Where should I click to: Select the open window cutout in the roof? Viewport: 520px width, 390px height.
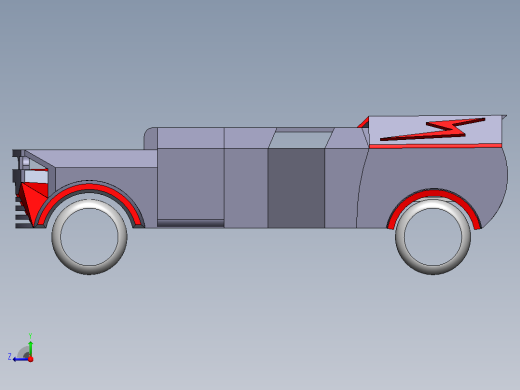(300, 140)
